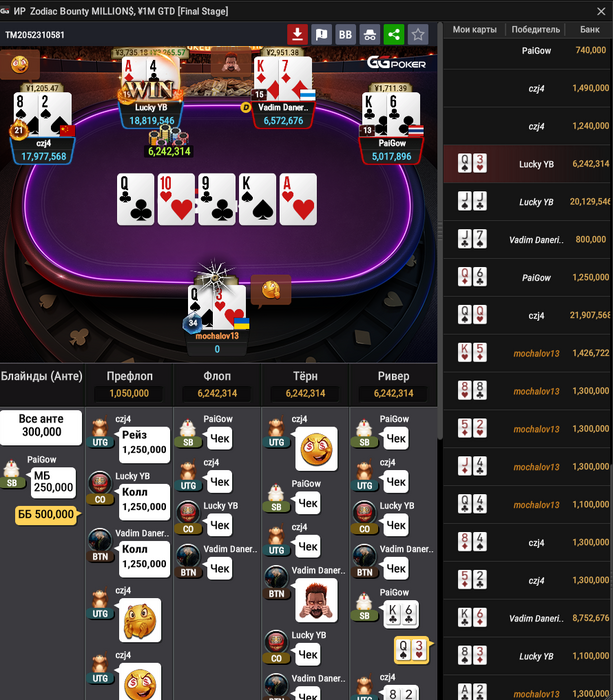The width and height of the screenshot is (613, 700).
Task: Click the incognito hat-and-glasses icon
Action: (x=370, y=34)
